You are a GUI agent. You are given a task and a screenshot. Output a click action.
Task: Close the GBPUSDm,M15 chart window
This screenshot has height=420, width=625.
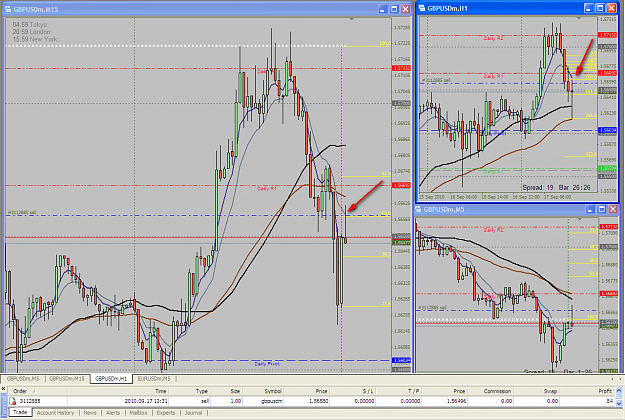[406, 9]
